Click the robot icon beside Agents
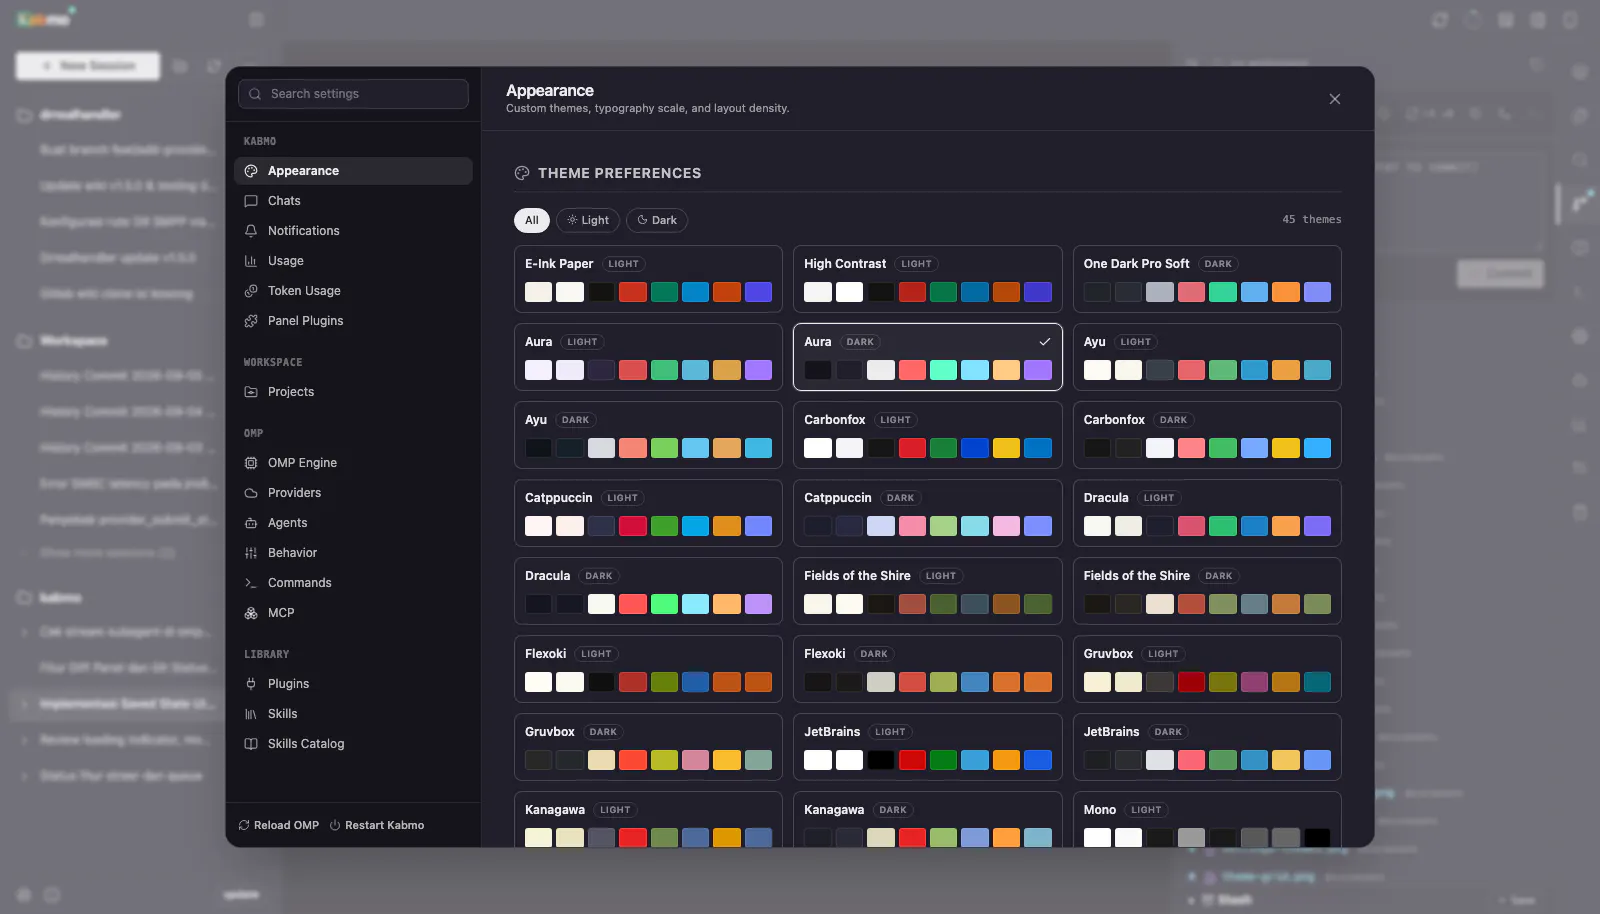The width and height of the screenshot is (1600, 914). pyautogui.click(x=251, y=523)
